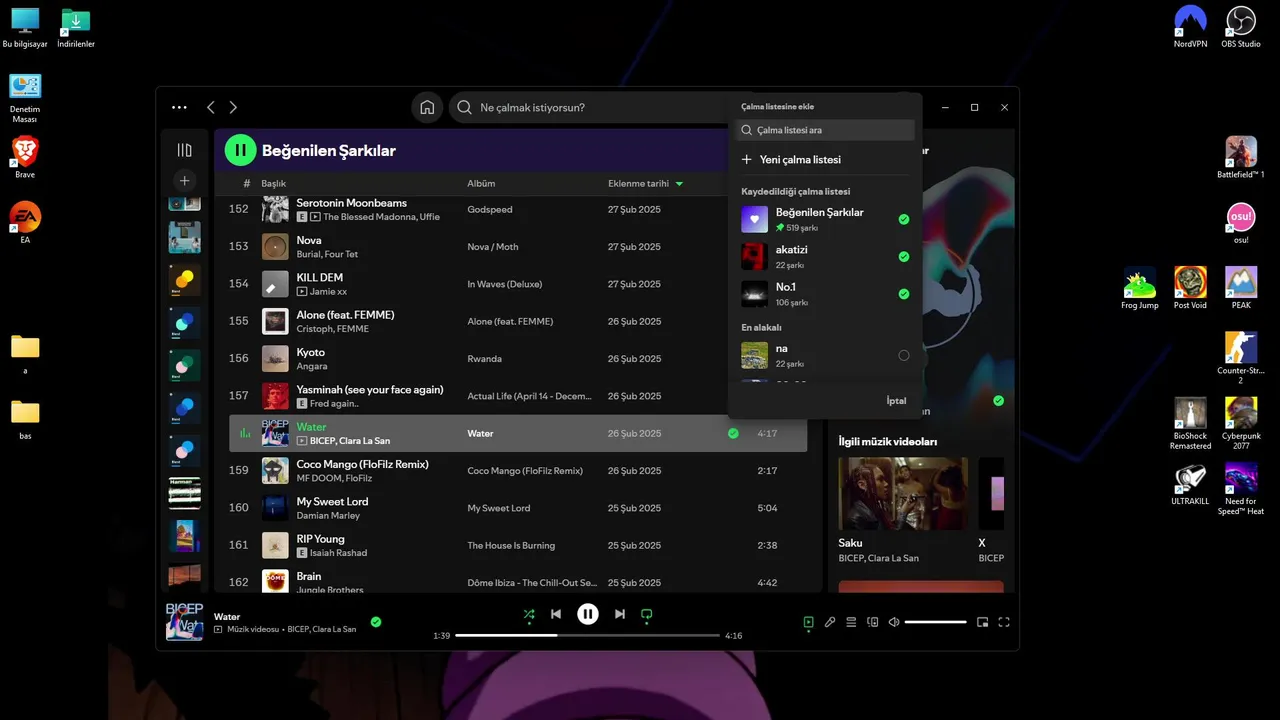Open Denetim Masası desktop icon
Viewport: 1280px width, 720px height.
[25, 98]
